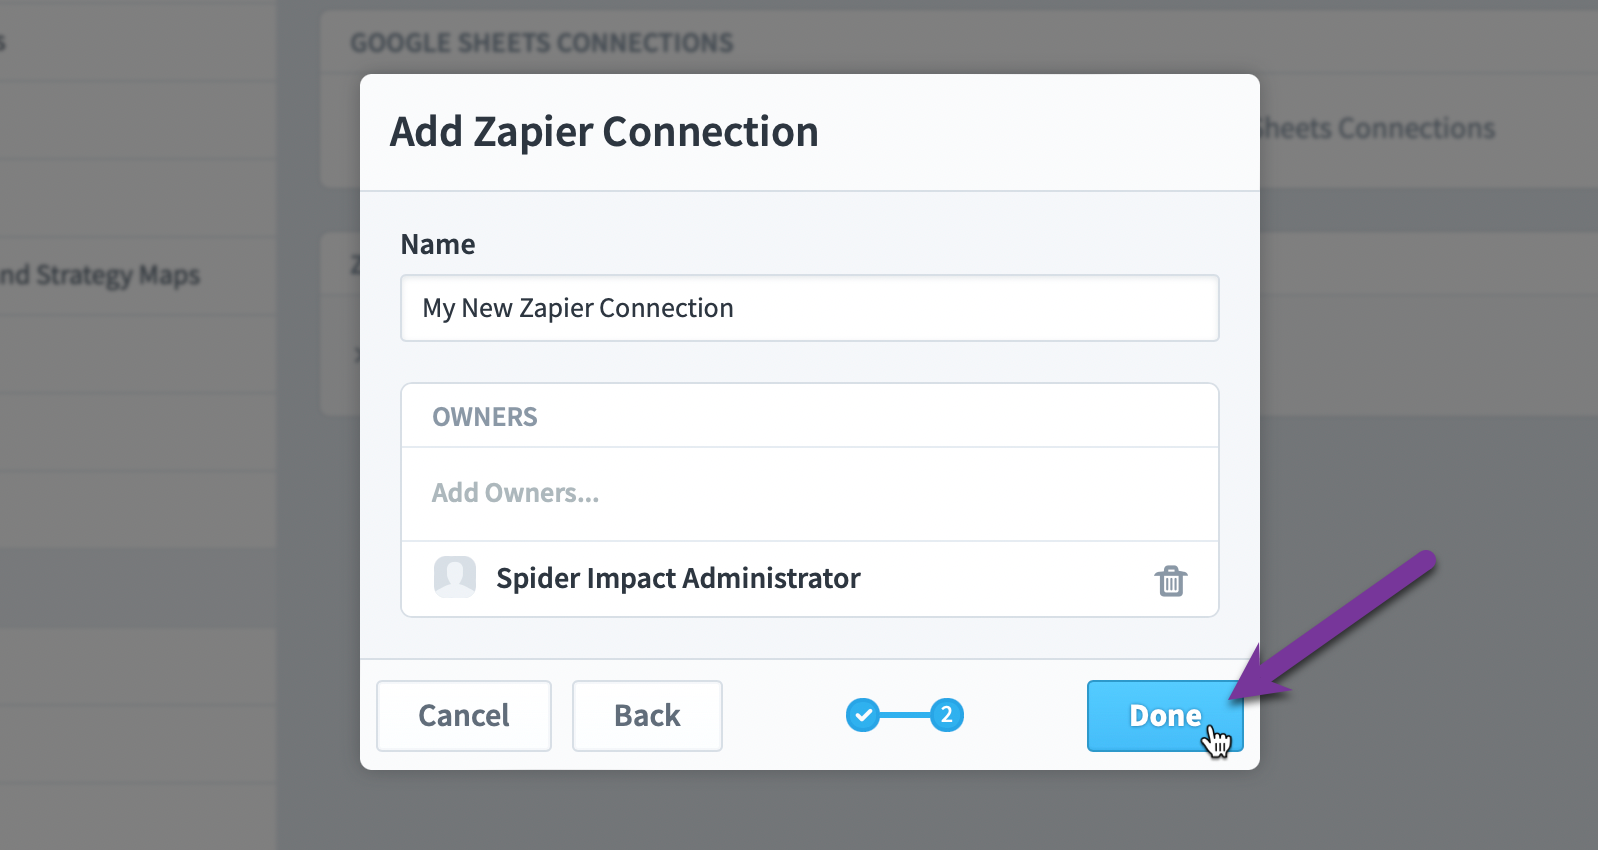Screen dimensions: 1598x850
Task: Click the Spider Impact Administrator avatar icon
Action: tap(455, 577)
